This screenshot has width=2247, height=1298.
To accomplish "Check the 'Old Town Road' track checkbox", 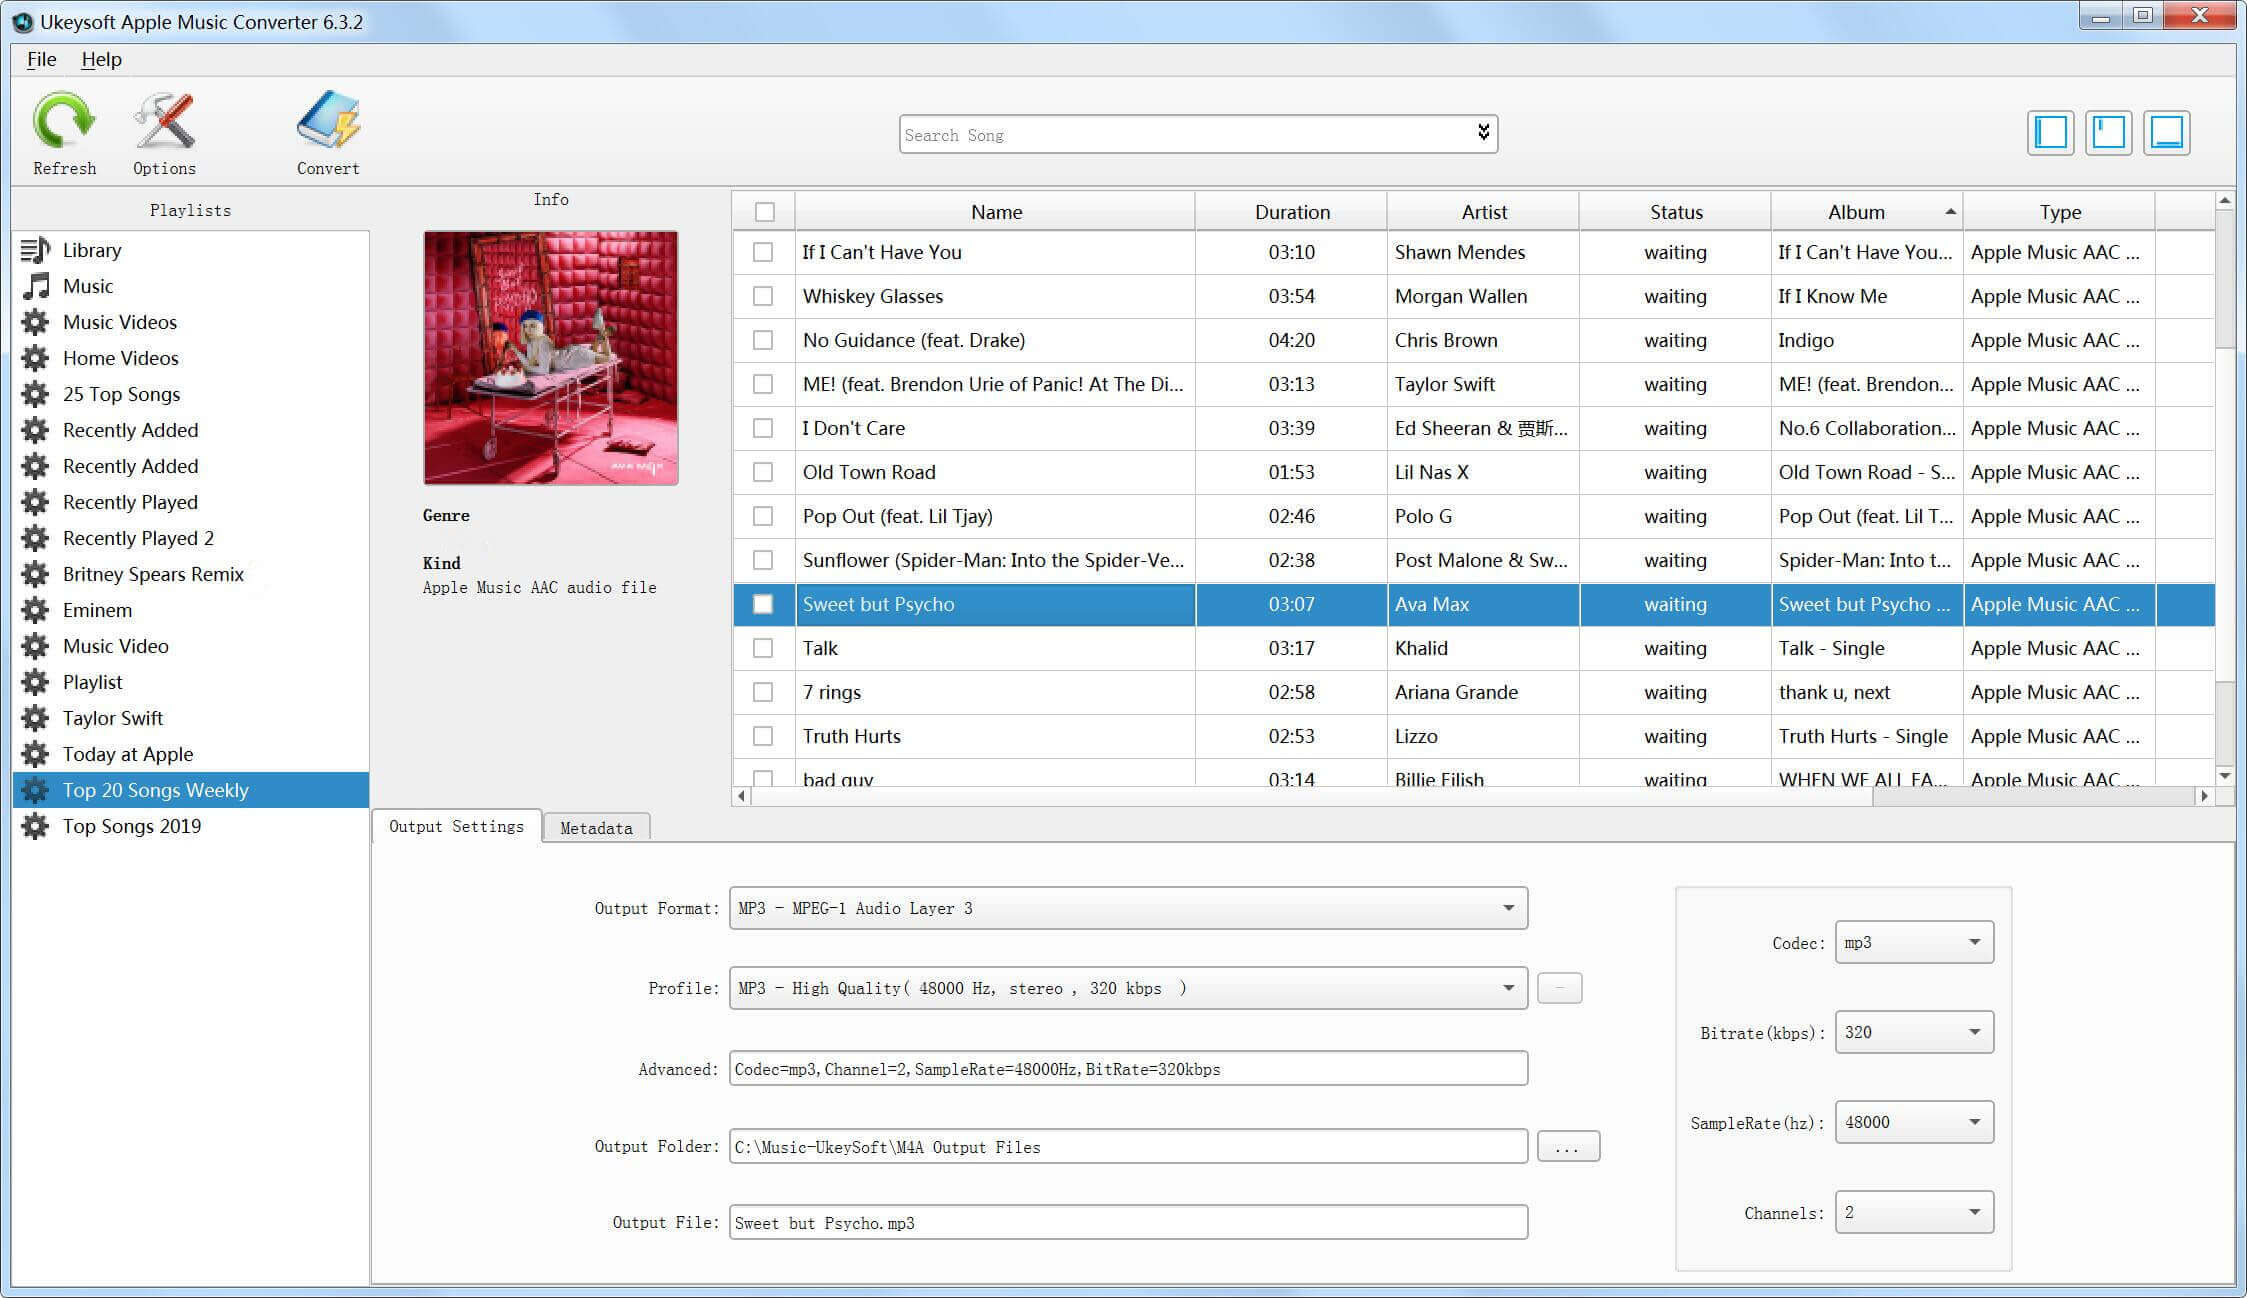I will (764, 472).
